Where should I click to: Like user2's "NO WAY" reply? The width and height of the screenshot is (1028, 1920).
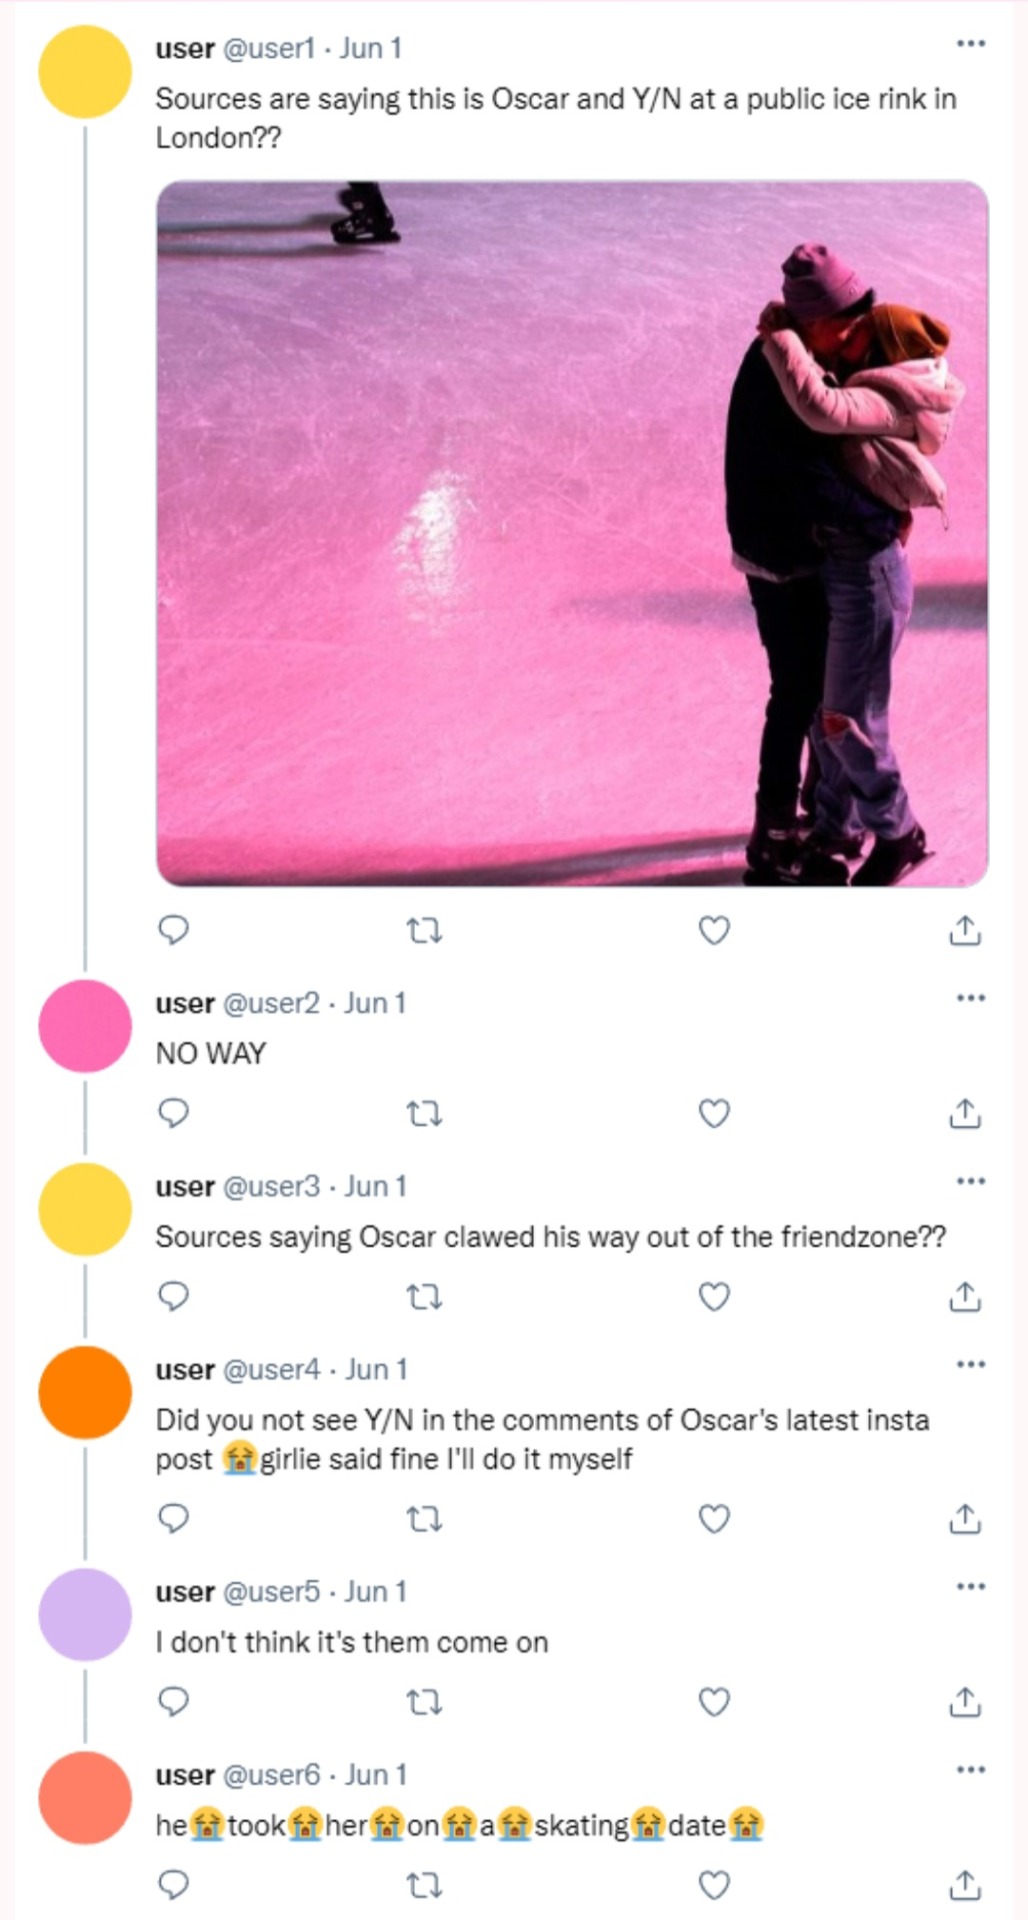(x=713, y=1113)
